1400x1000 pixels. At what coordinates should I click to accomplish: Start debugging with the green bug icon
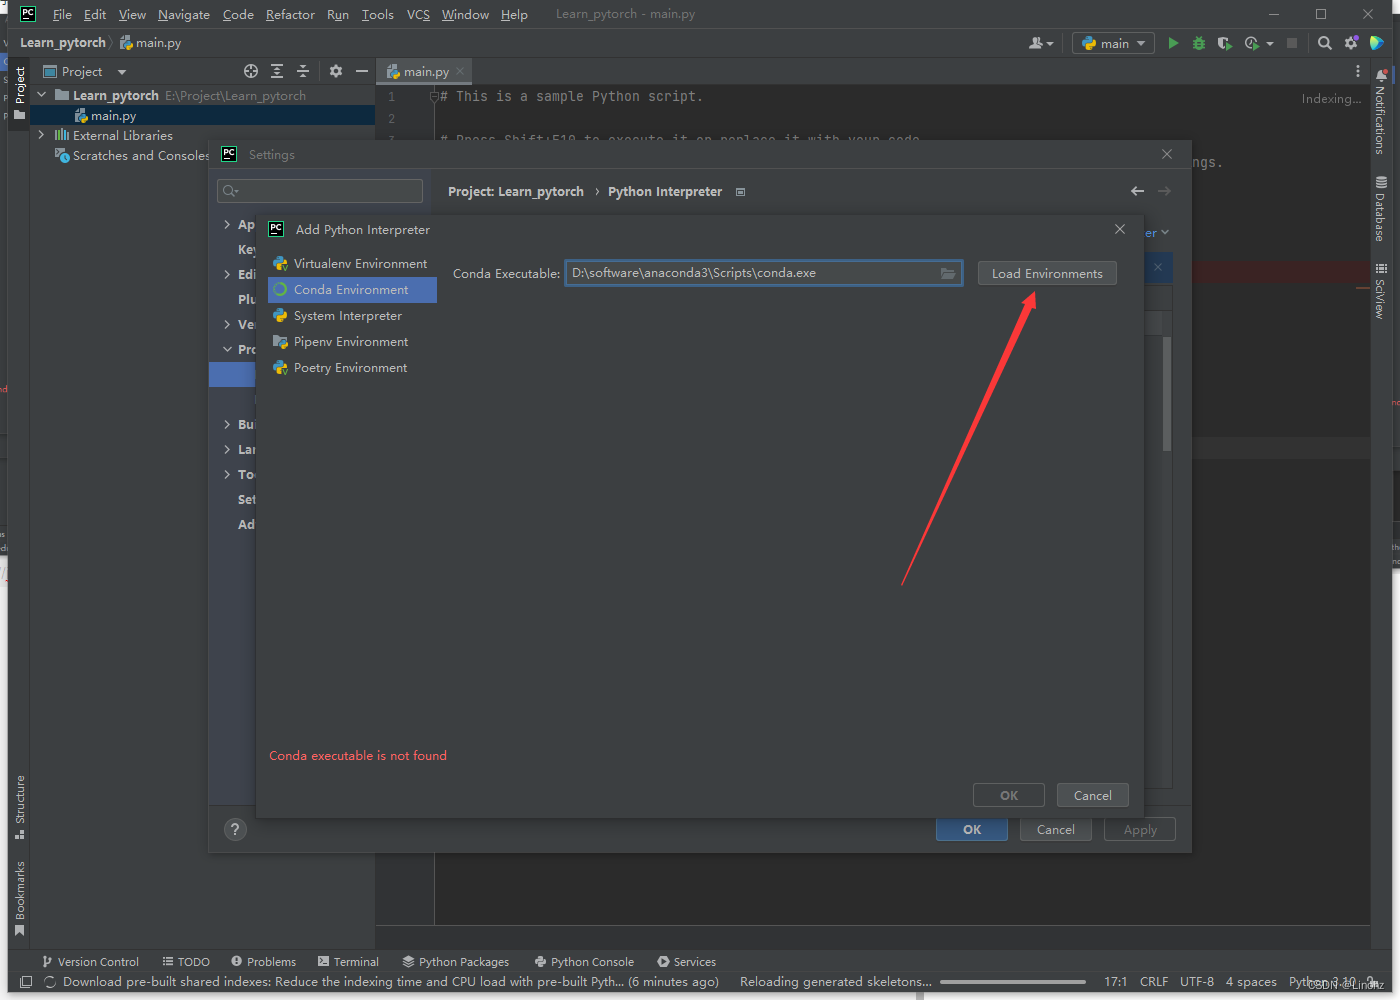tap(1199, 43)
